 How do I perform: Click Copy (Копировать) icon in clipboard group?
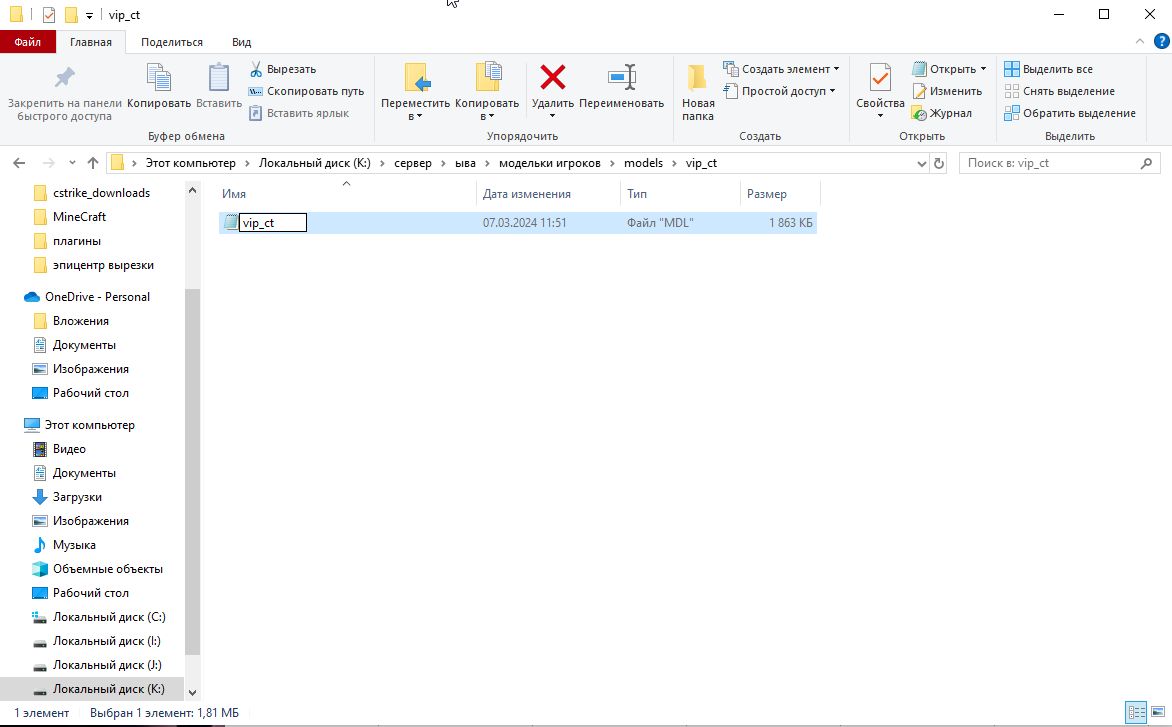(x=158, y=78)
